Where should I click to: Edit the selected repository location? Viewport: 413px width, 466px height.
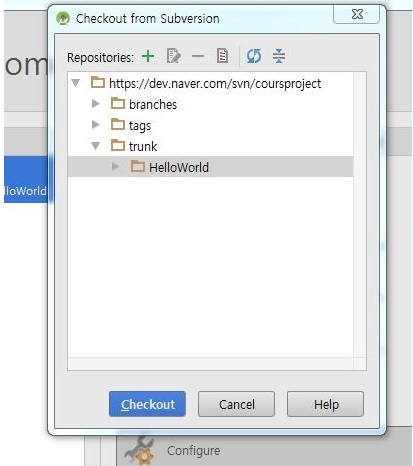tap(173, 56)
